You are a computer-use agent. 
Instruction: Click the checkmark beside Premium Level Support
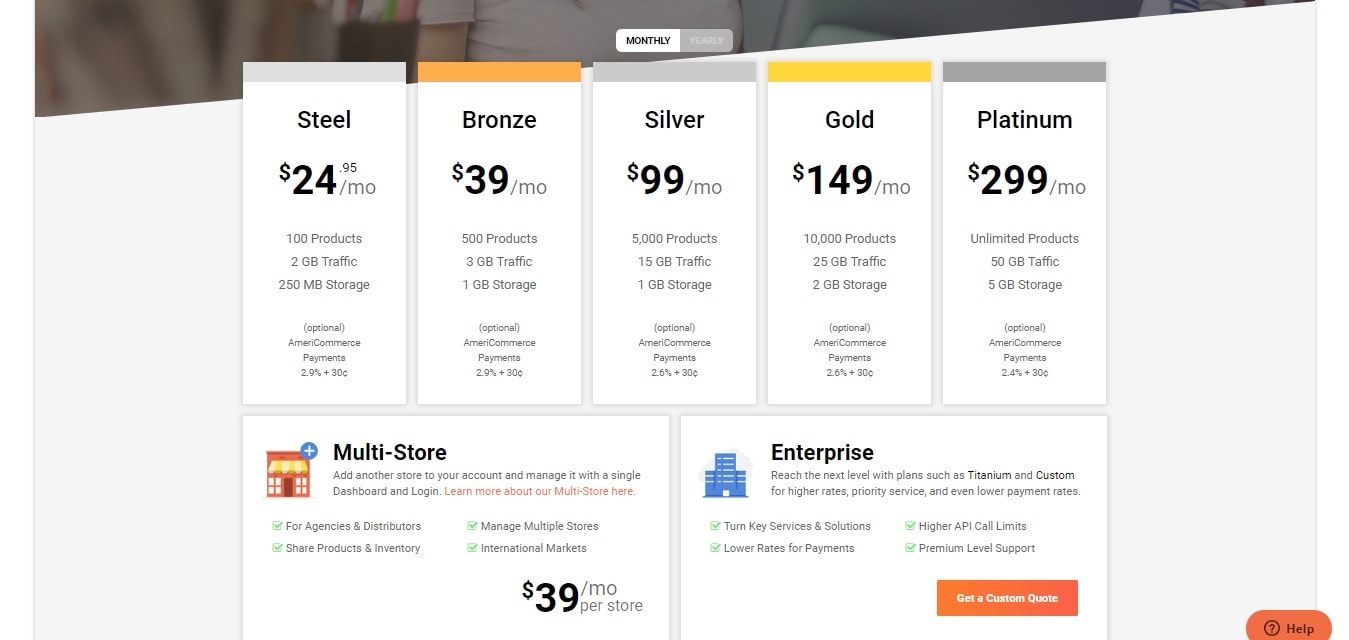click(910, 548)
